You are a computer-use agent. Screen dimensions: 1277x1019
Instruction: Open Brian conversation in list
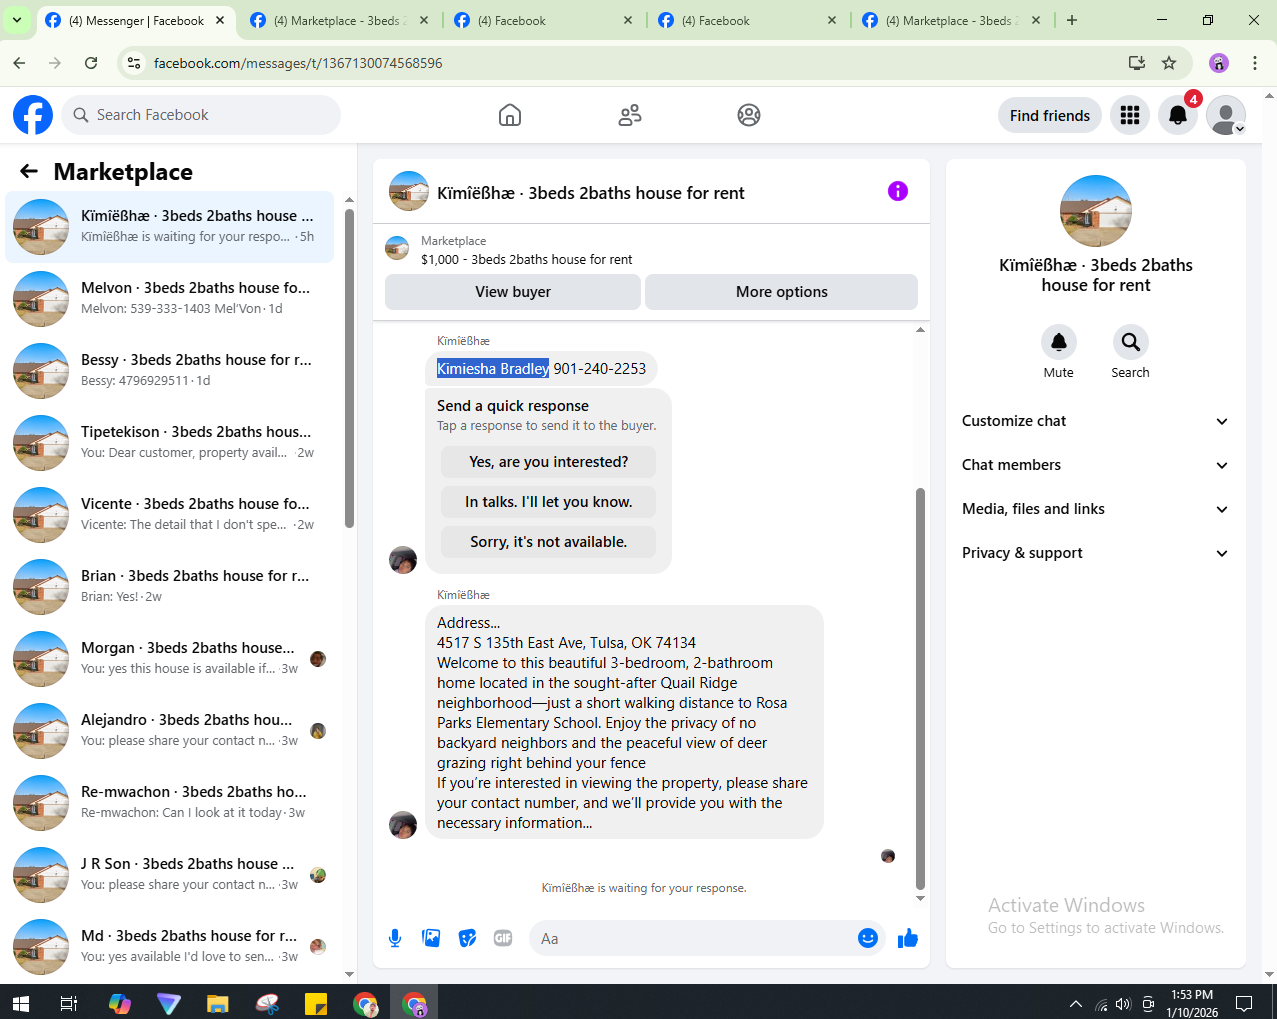(x=170, y=587)
